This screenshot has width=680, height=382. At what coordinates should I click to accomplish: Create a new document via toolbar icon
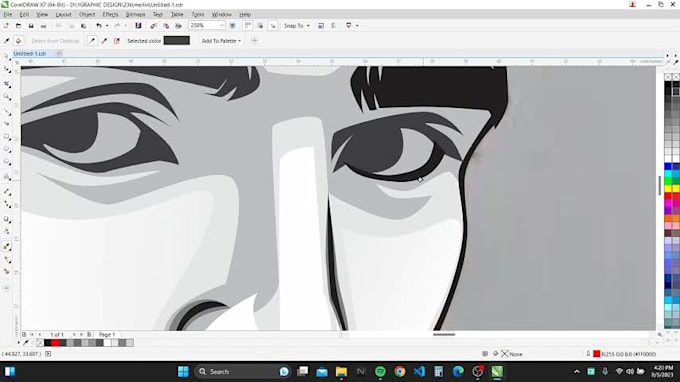point(6,26)
